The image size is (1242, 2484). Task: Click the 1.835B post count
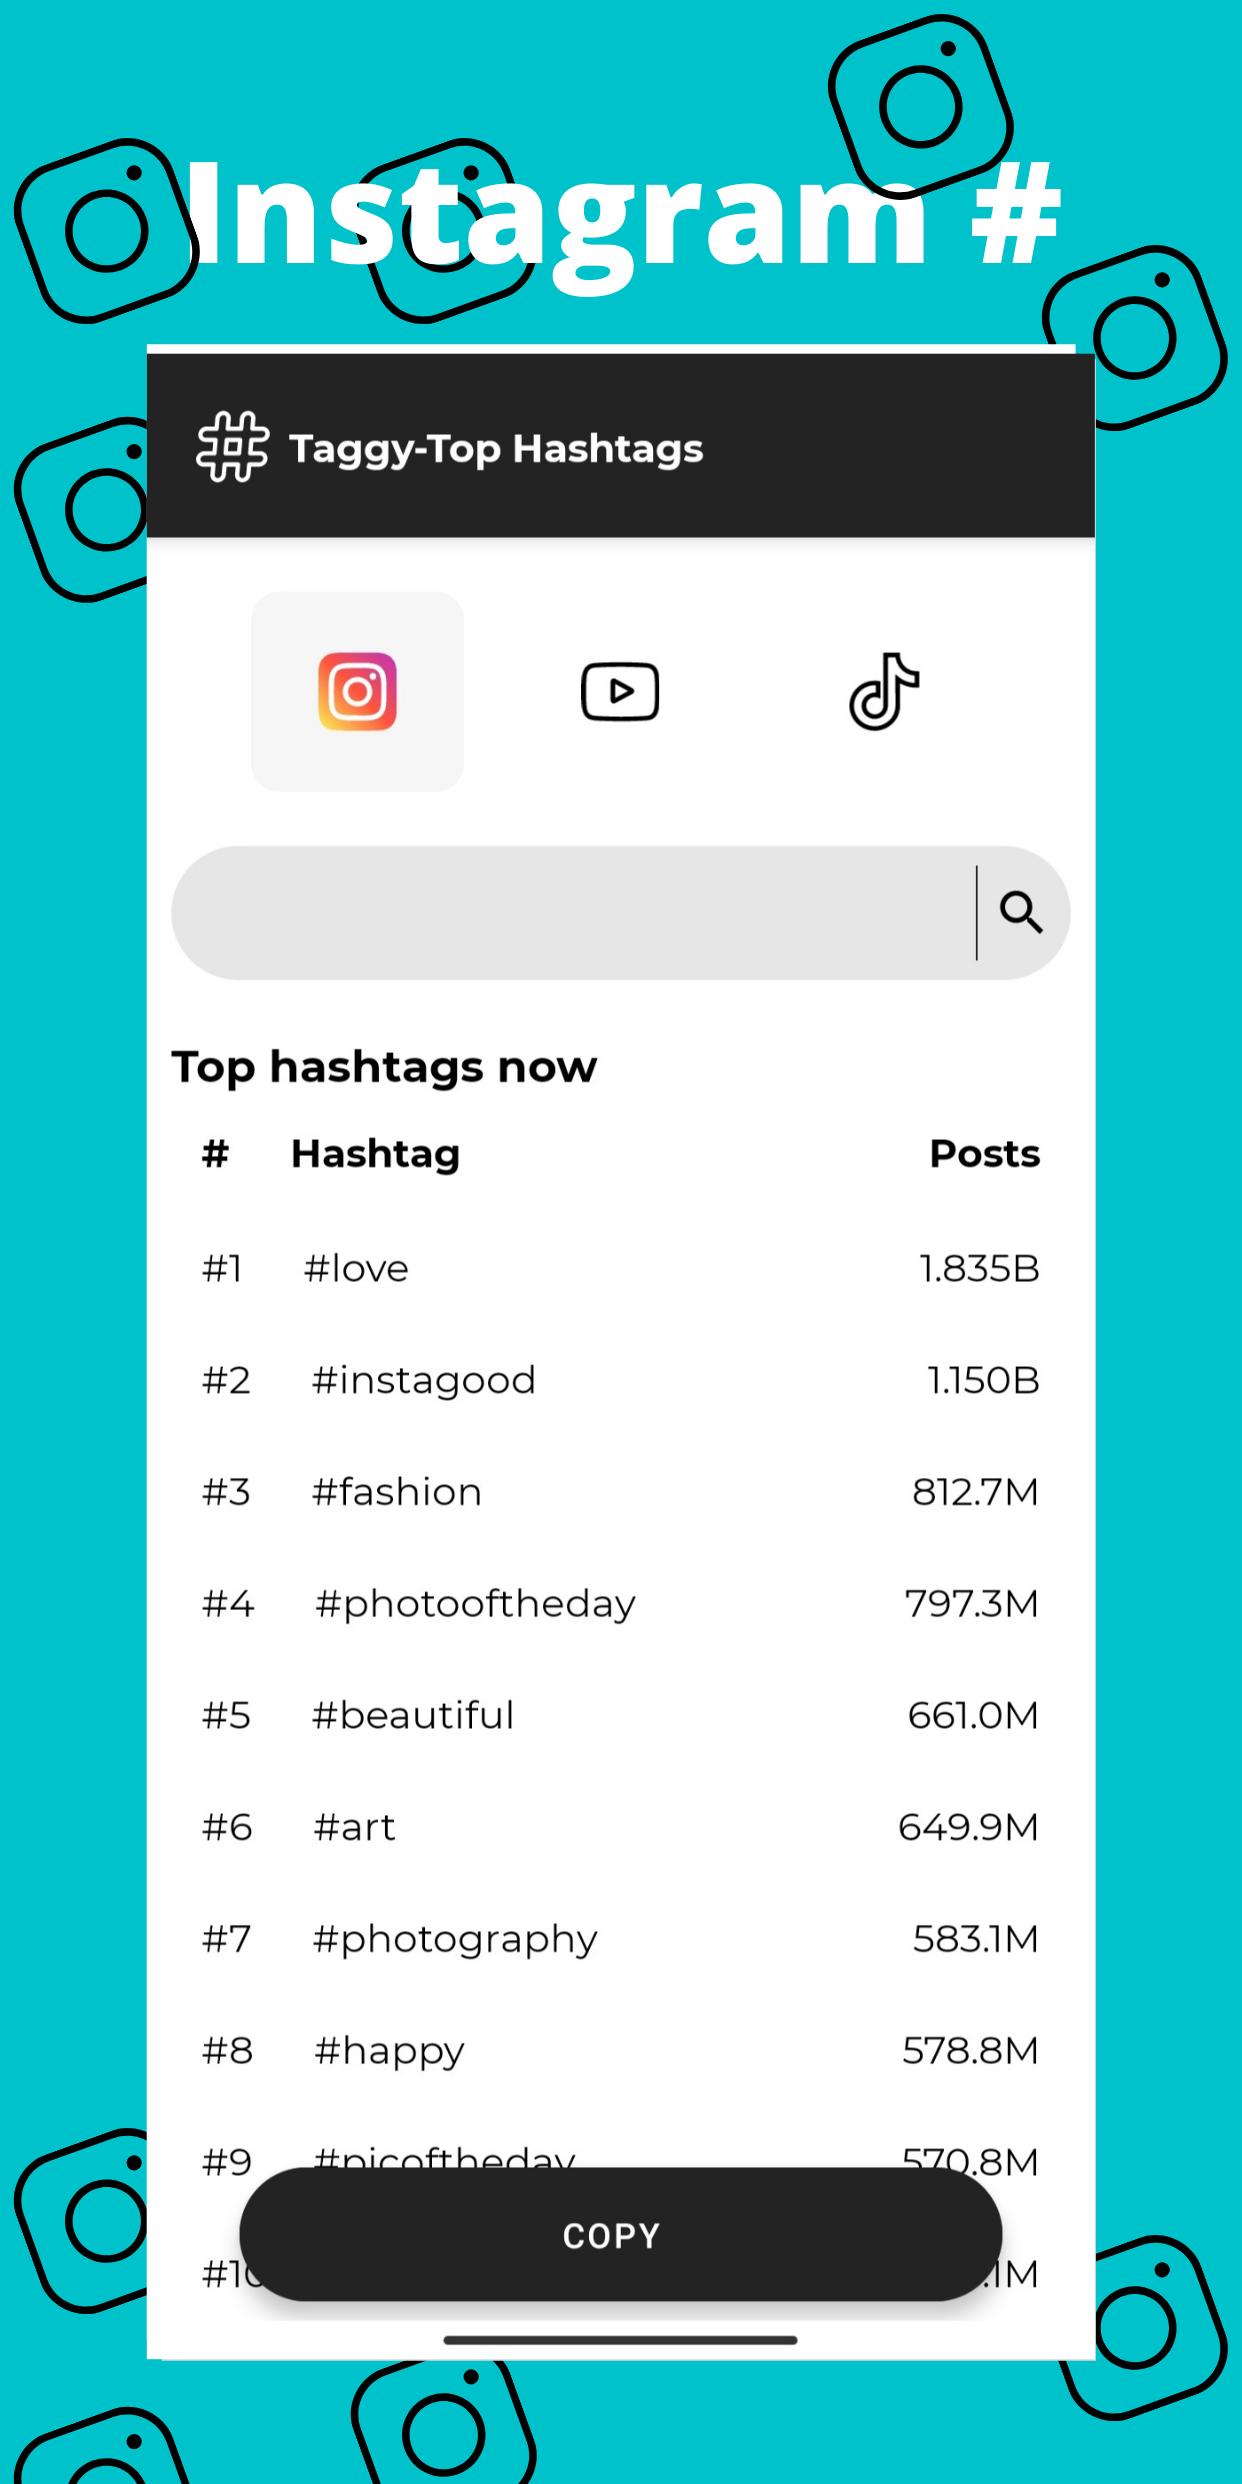coord(979,1268)
